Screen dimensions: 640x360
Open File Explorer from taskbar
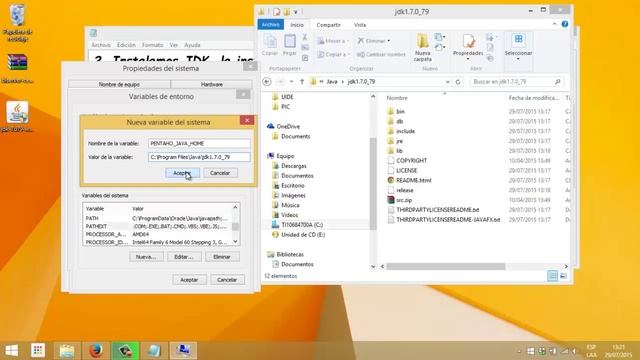tap(67, 351)
